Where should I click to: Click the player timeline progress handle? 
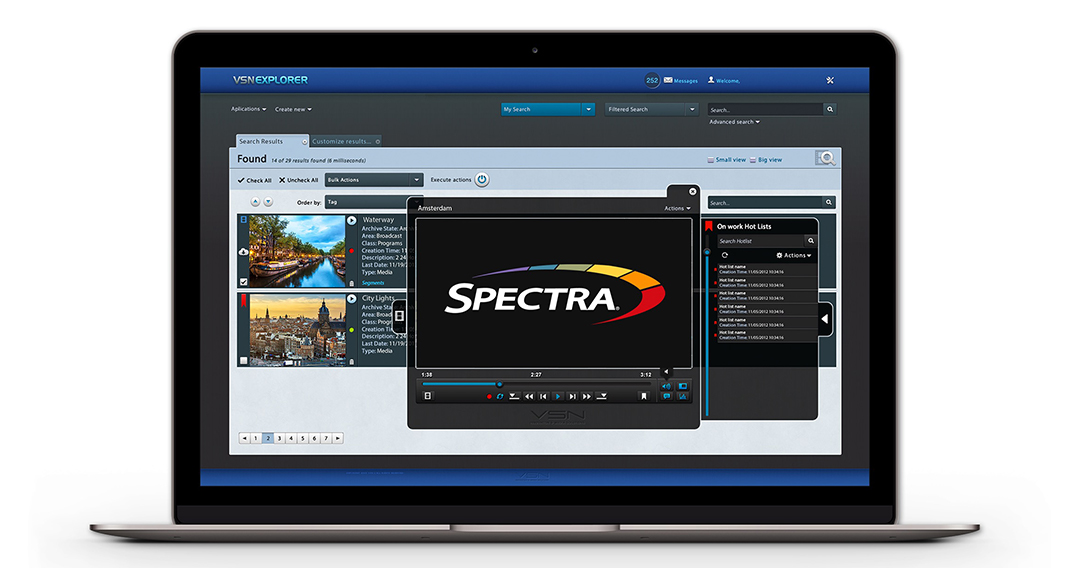[x=499, y=384]
